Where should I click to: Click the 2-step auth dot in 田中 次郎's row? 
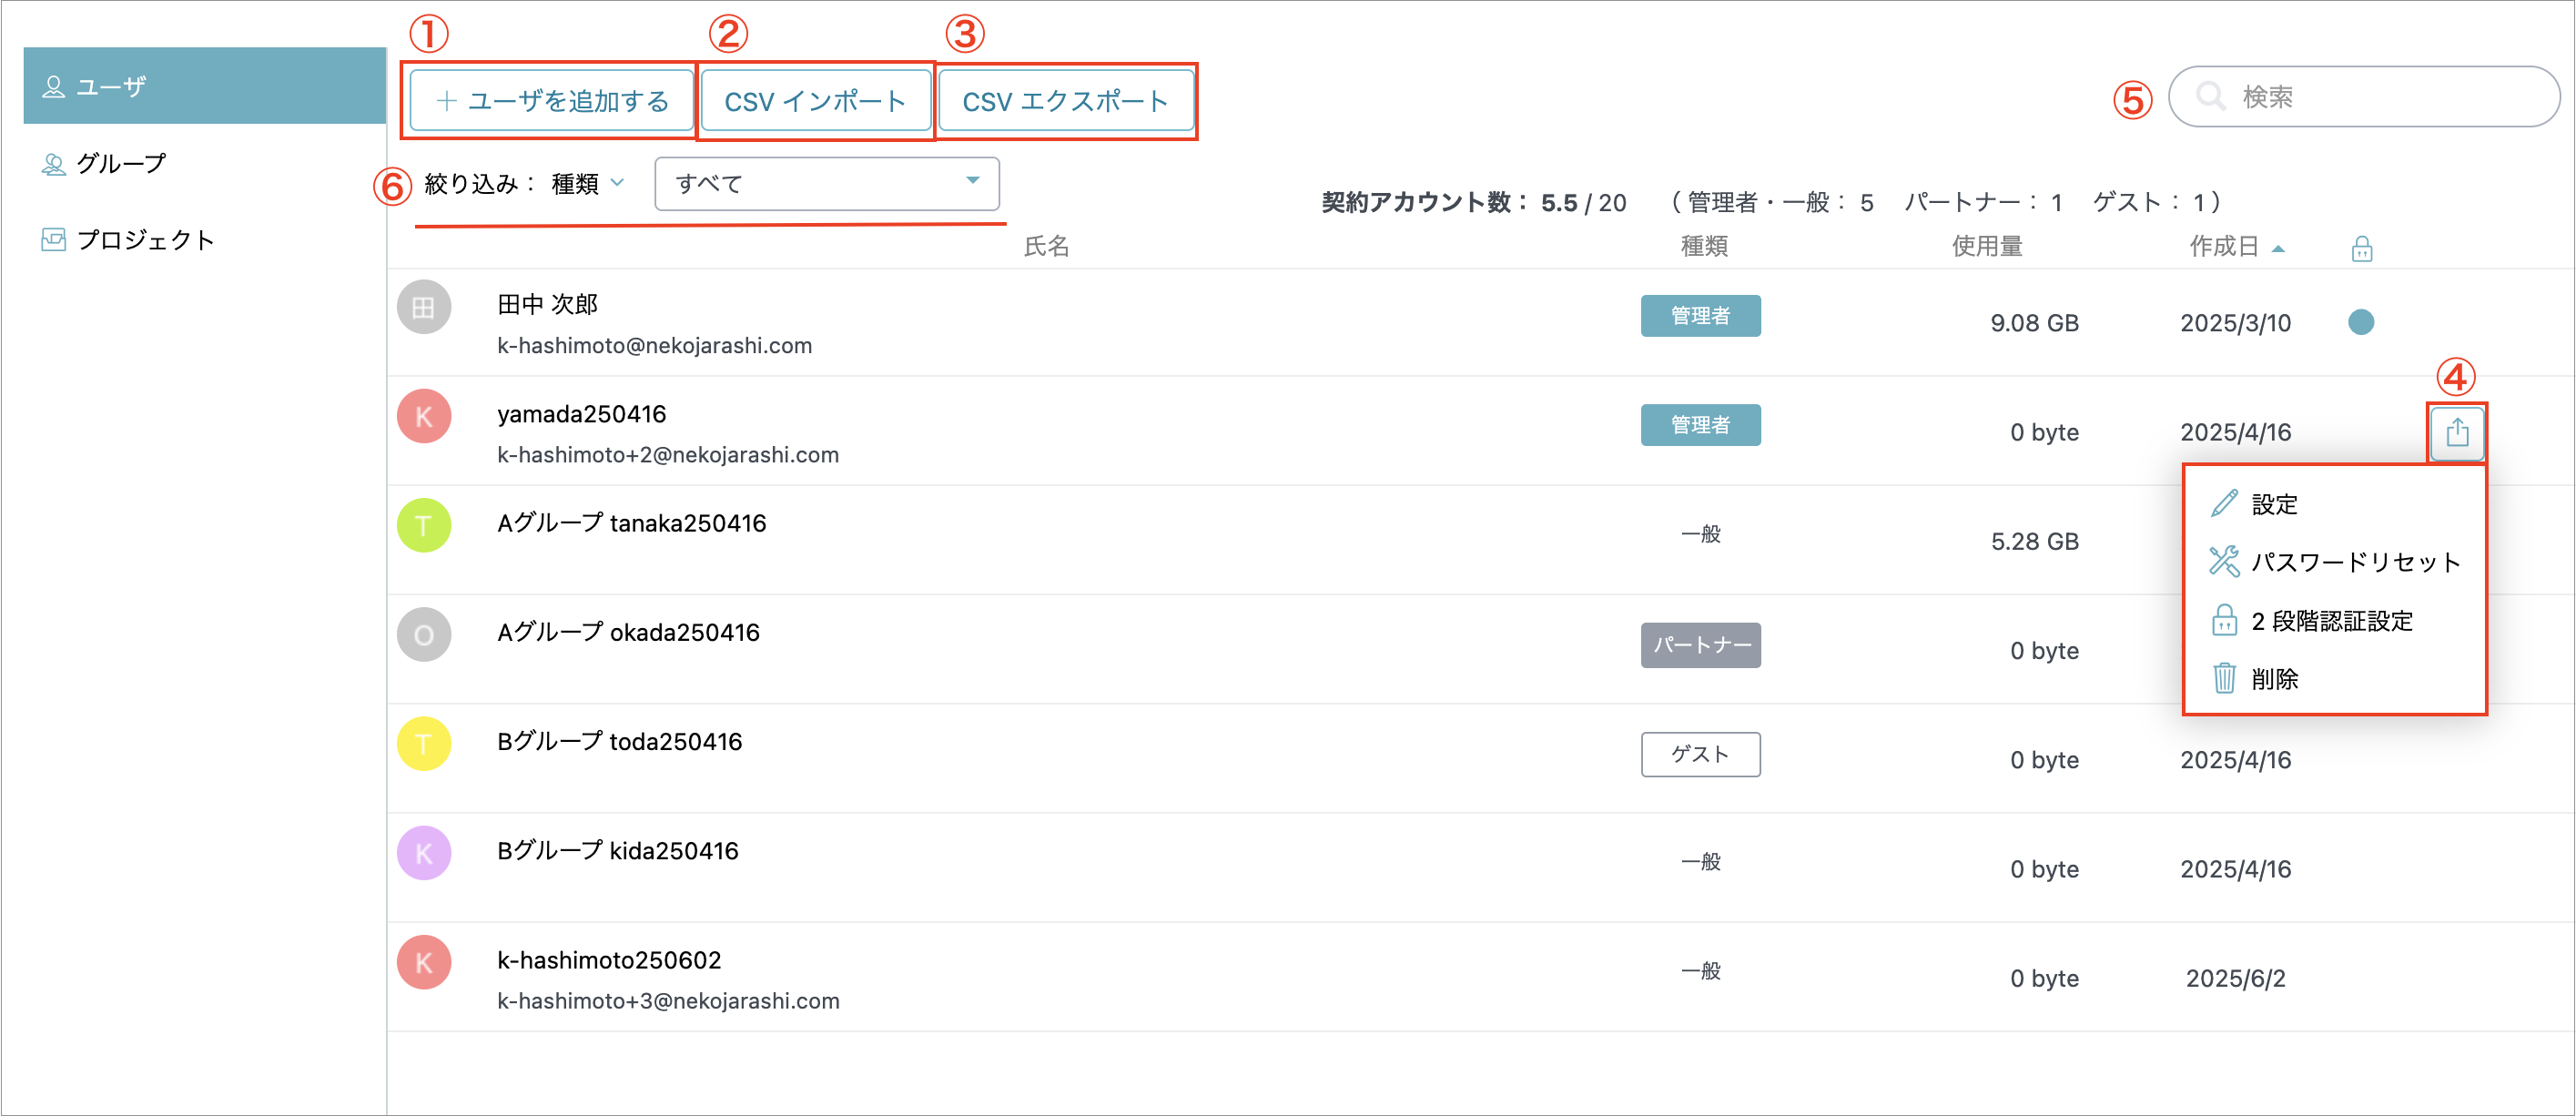click(2361, 322)
